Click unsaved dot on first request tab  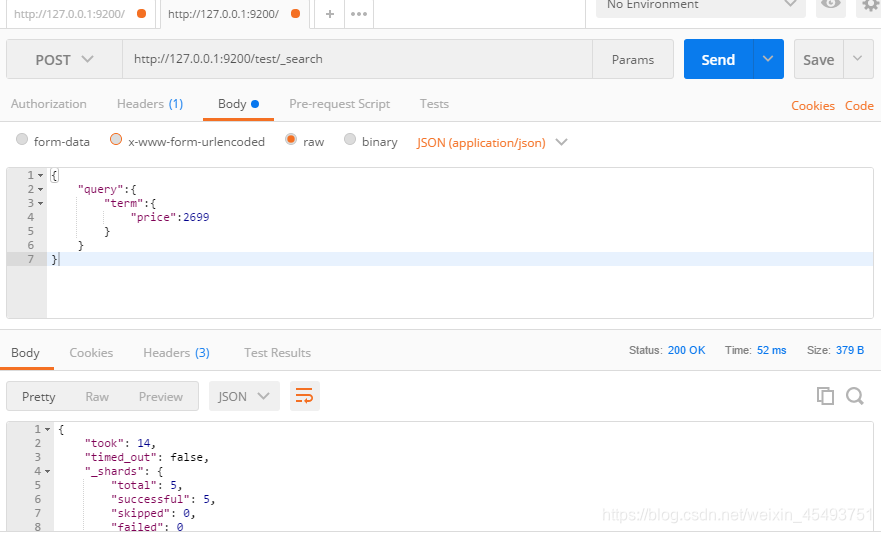[x=142, y=13]
